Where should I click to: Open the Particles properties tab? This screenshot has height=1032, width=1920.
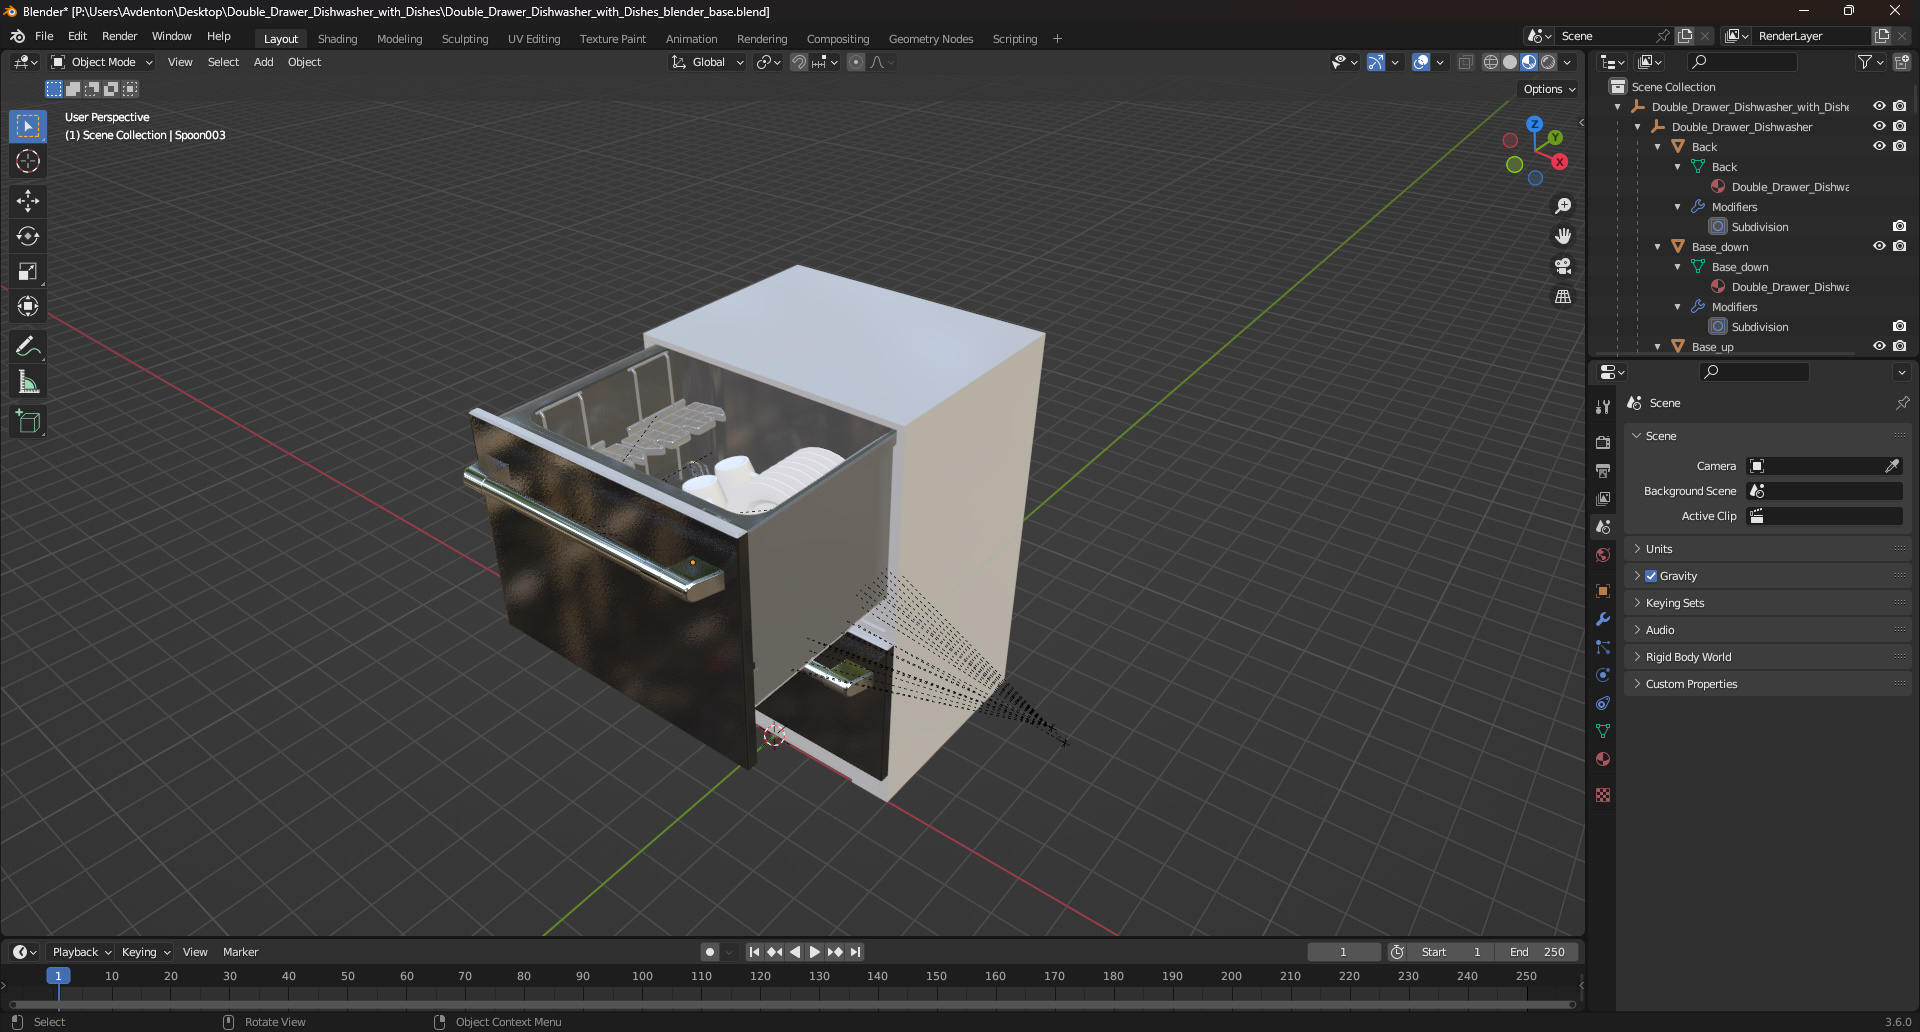pos(1603,647)
